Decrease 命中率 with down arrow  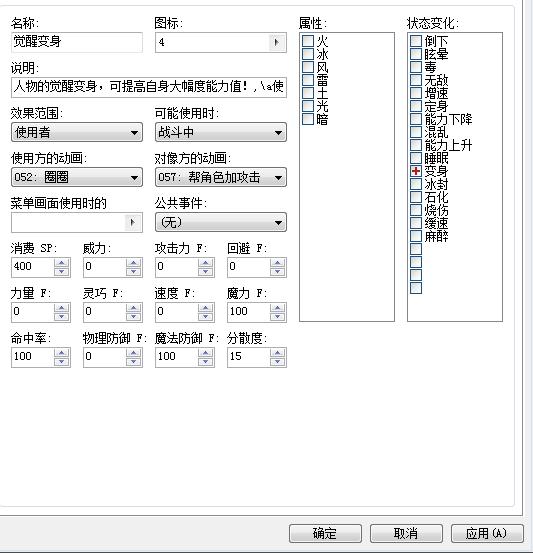[61, 361]
